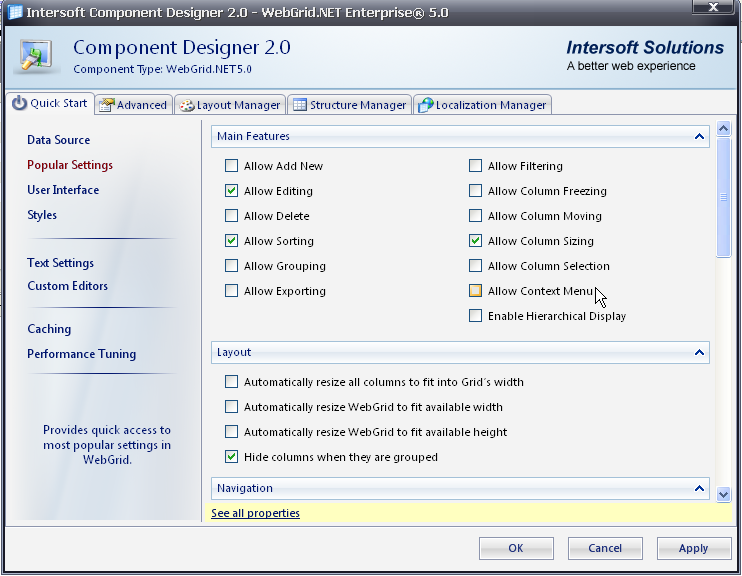Open the Advanced tab
This screenshot has width=742, height=576.
pyautogui.click(x=133, y=105)
